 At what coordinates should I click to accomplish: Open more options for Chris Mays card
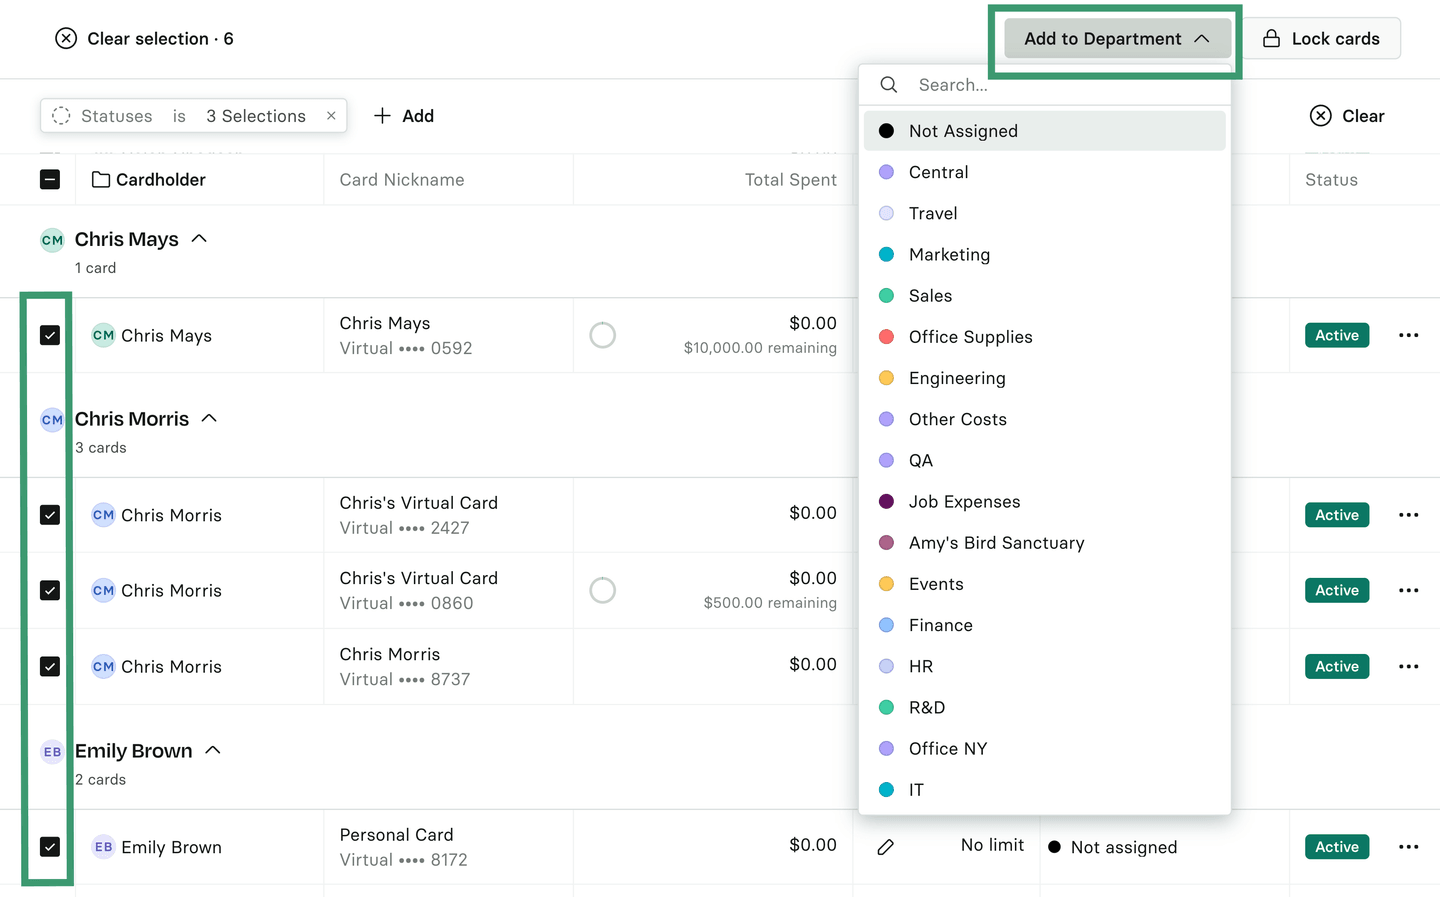pos(1408,336)
